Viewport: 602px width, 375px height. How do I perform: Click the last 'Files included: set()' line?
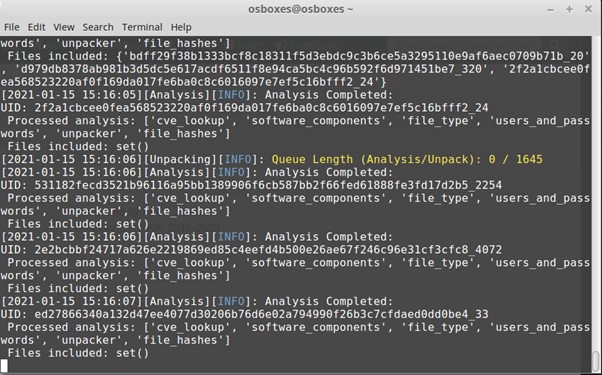[78, 353]
